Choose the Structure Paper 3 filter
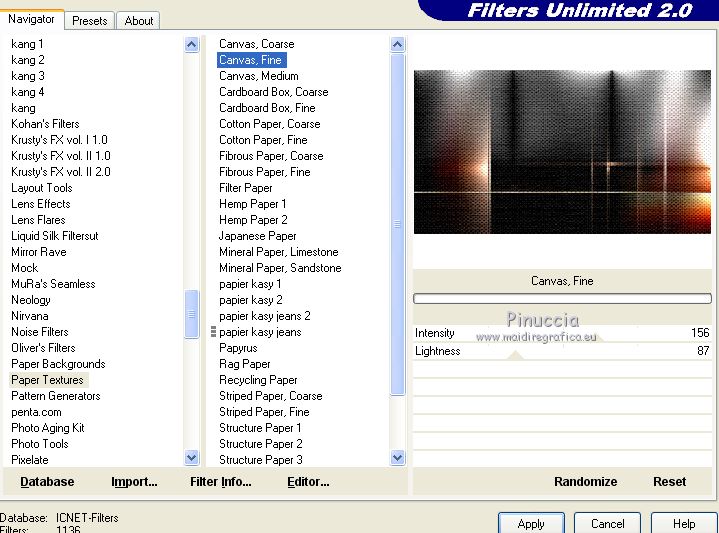 tap(260, 460)
